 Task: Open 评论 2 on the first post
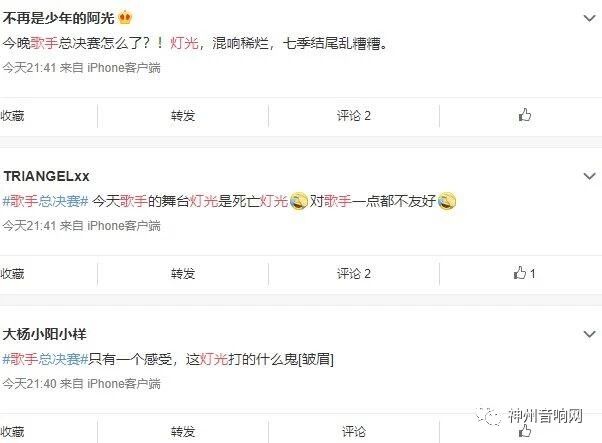pos(354,116)
